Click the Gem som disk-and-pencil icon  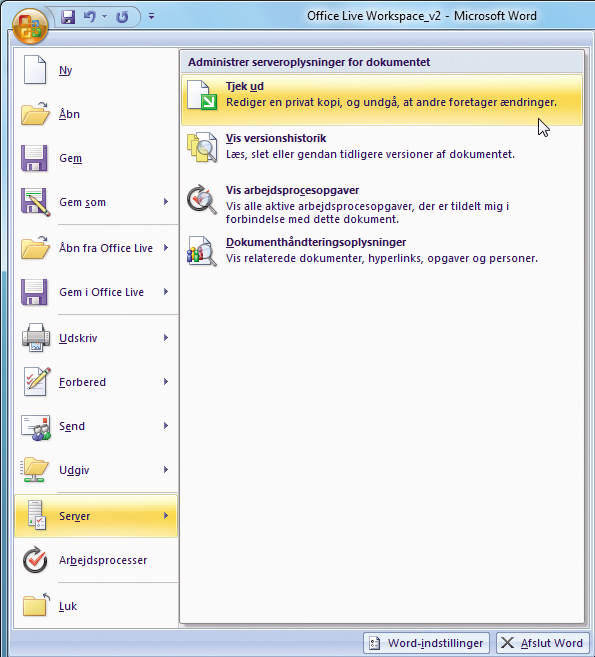36,202
